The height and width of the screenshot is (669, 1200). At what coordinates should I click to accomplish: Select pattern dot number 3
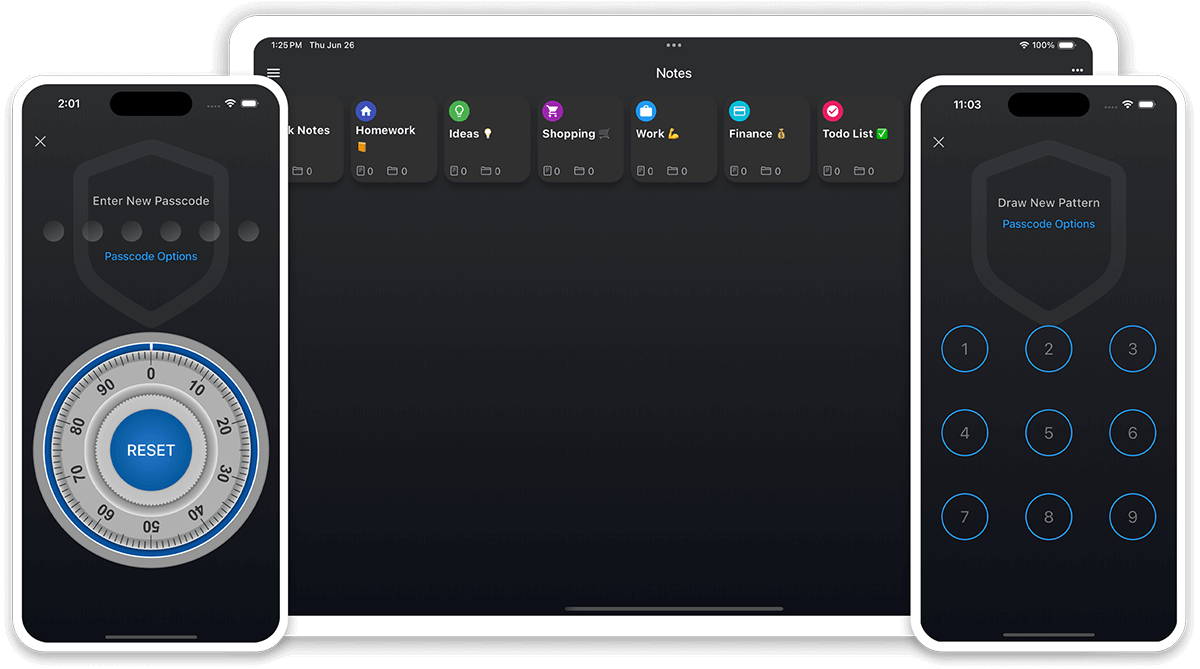pyautogui.click(x=1133, y=349)
